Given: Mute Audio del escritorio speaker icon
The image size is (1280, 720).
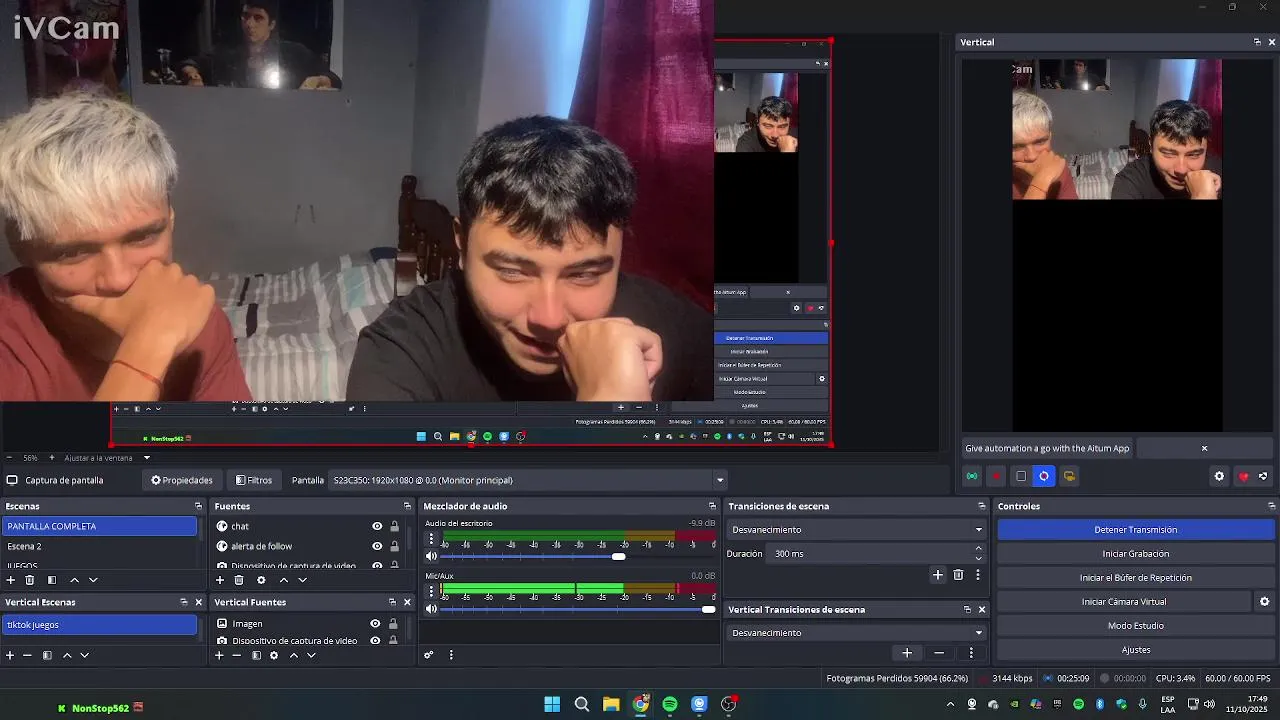Looking at the screenshot, I should click(432, 556).
